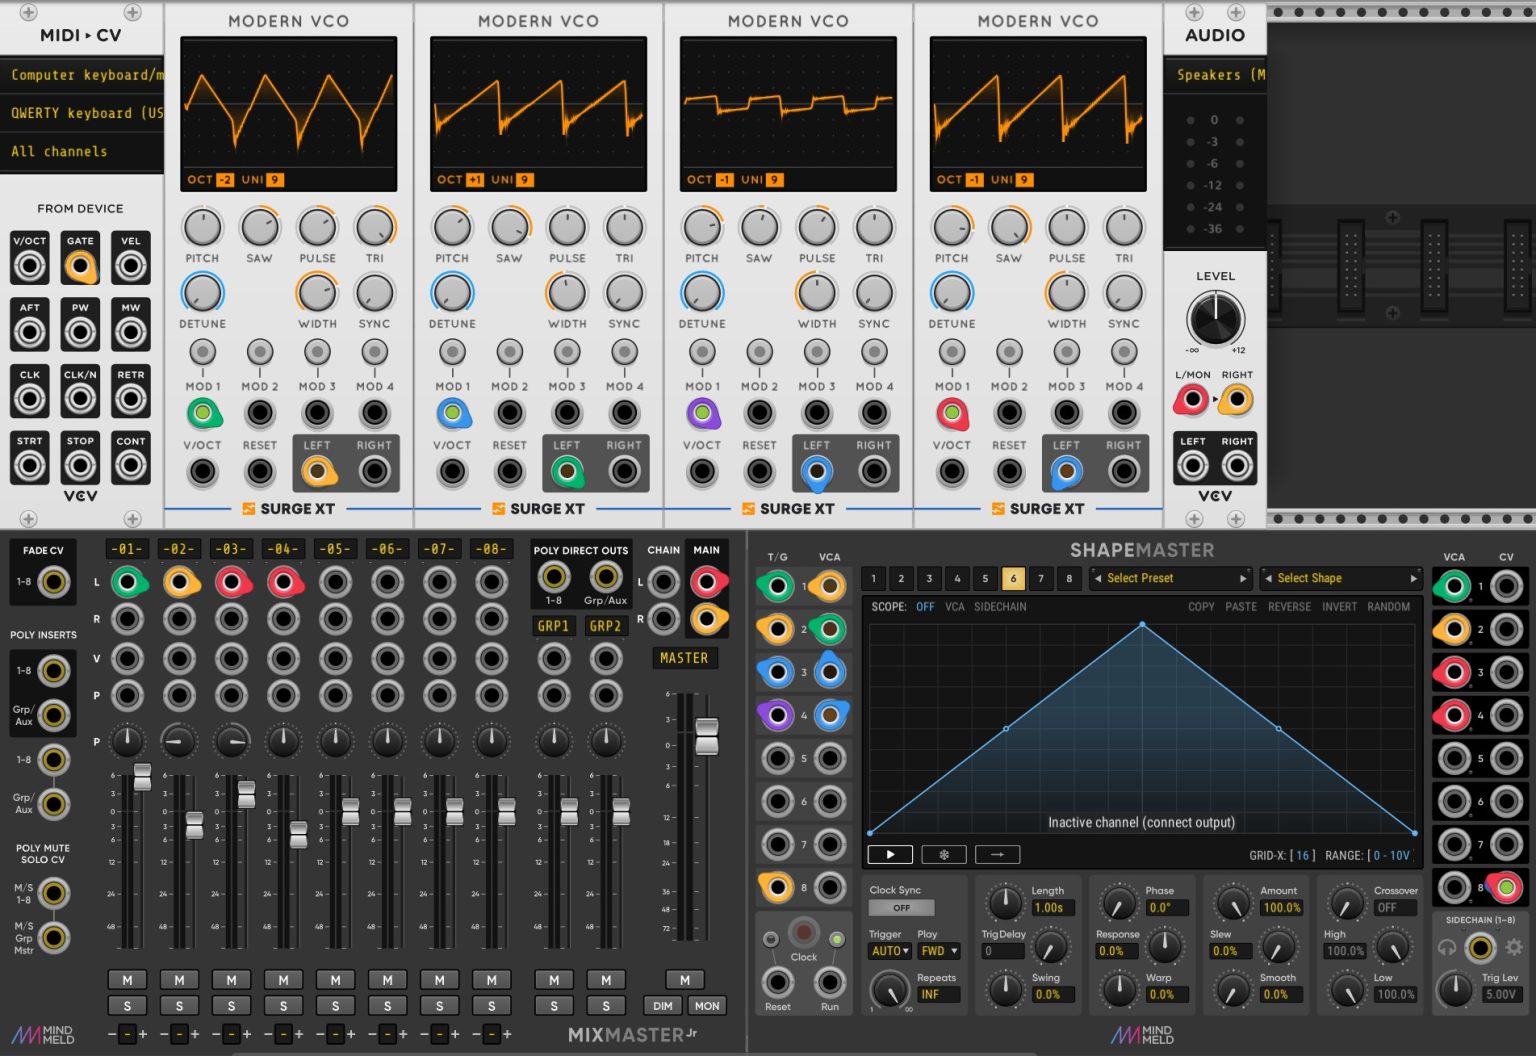Solo mixer track 08

click(x=491, y=1006)
